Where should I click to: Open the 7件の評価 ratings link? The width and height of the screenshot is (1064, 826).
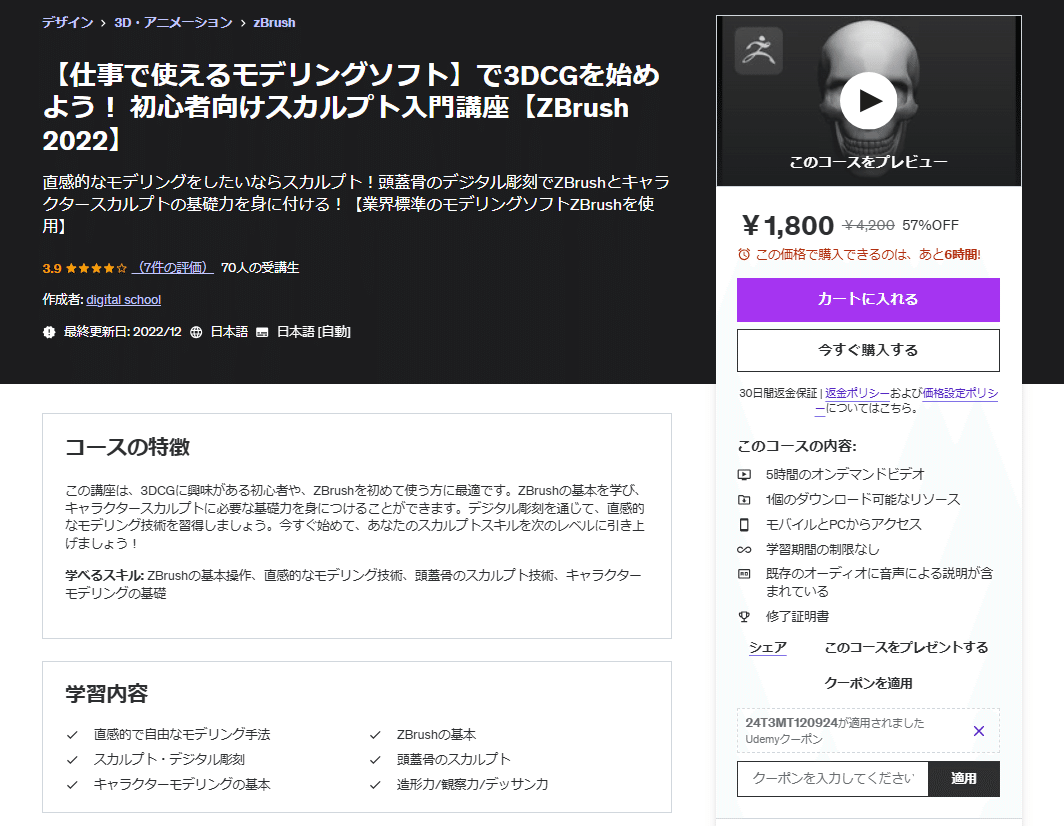pyautogui.click(x=173, y=267)
